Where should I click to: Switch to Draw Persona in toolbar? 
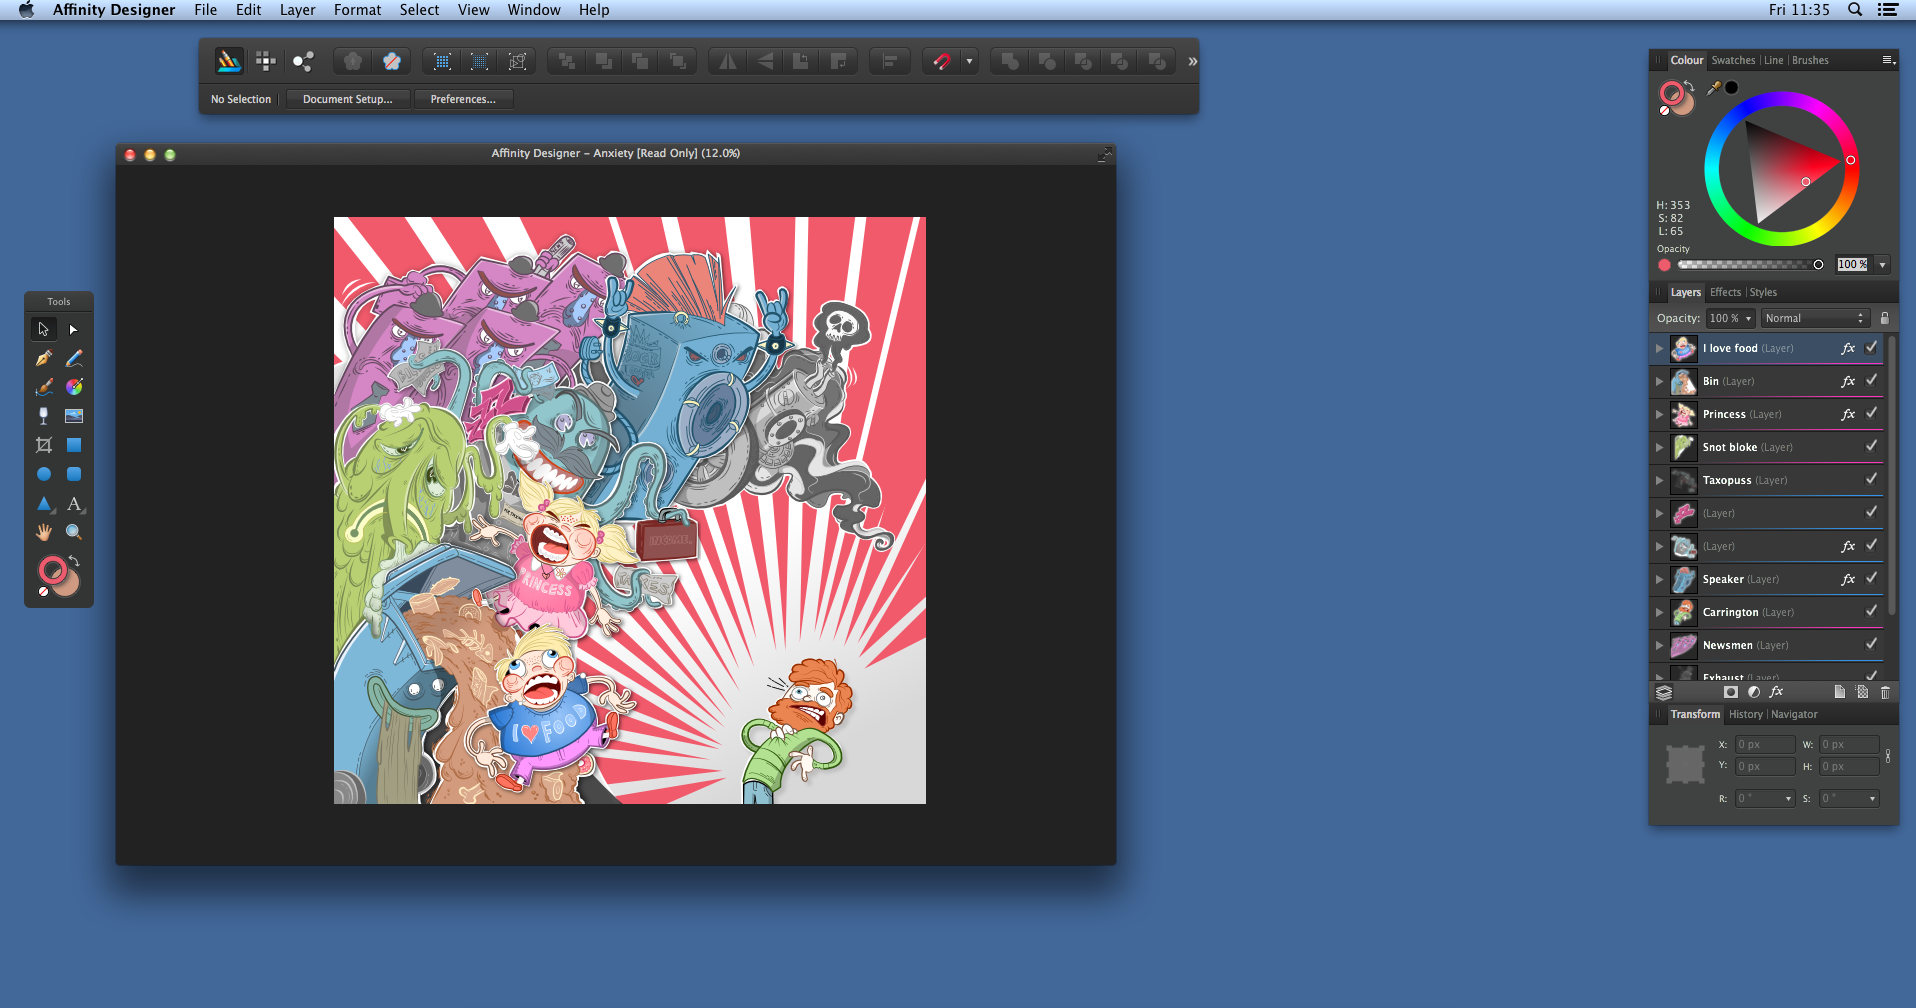click(229, 61)
